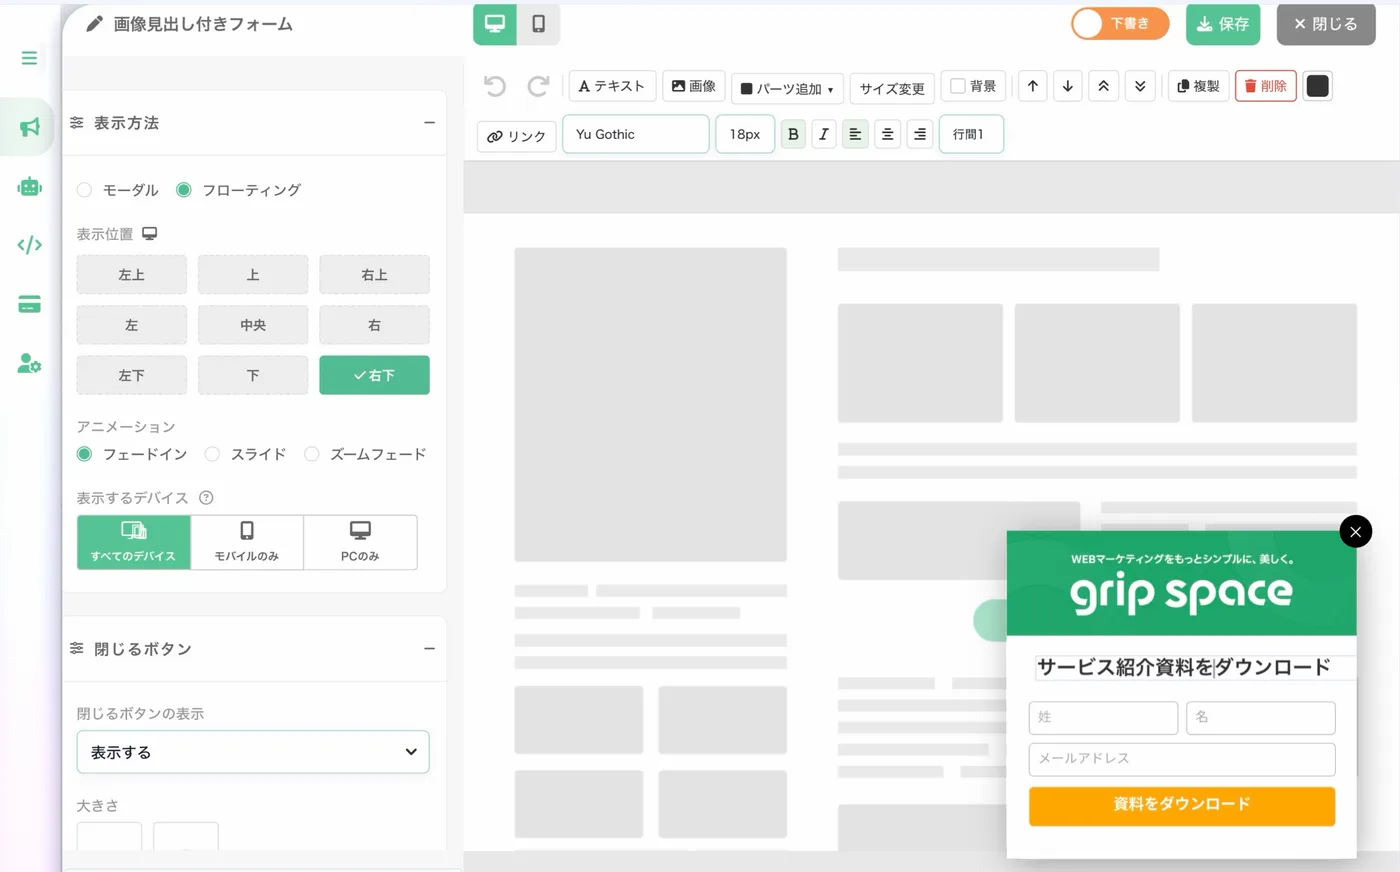Collapse the 閉じるボタン section
The width and height of the screenshot is (1400, 872).
tap(429, 649)
